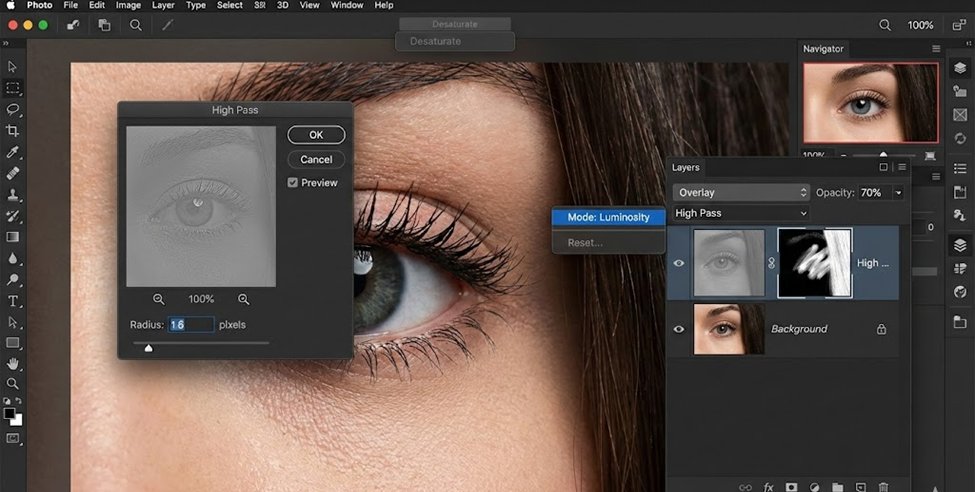
Task: Toggle the mask link on High Pass layer
Action: tap(772, 263)
